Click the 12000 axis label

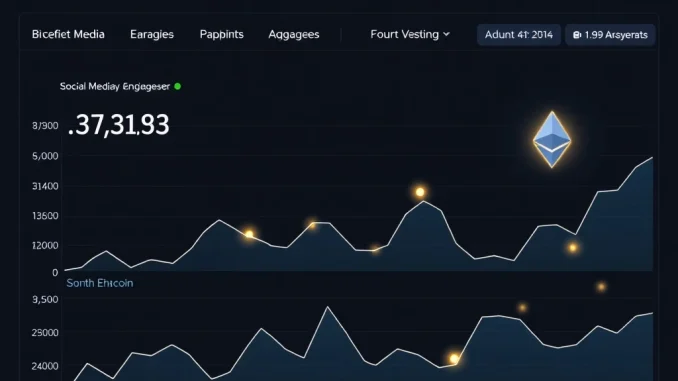45,245
